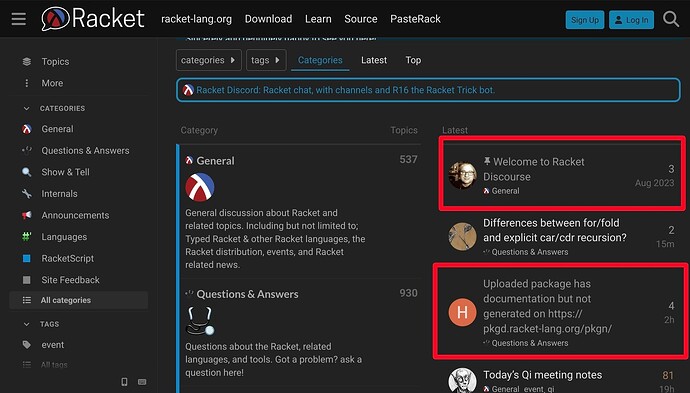Click General category icon in sidebar
Image resolution: width=690 pixels, height=393 pixels.
pos(27,129)
